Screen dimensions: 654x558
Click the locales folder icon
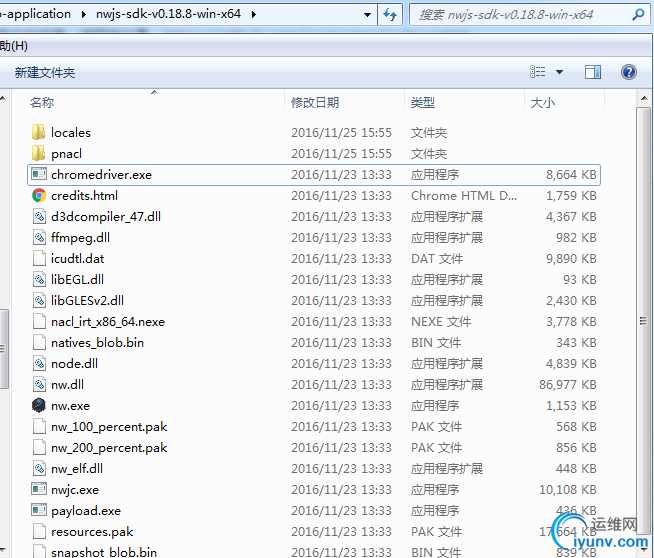pyautogui.click(x=39, y=132)
